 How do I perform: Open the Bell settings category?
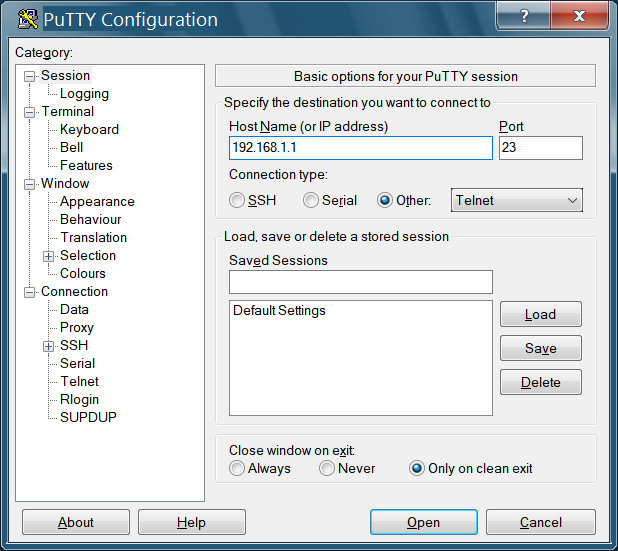click(x=71, y=147)
